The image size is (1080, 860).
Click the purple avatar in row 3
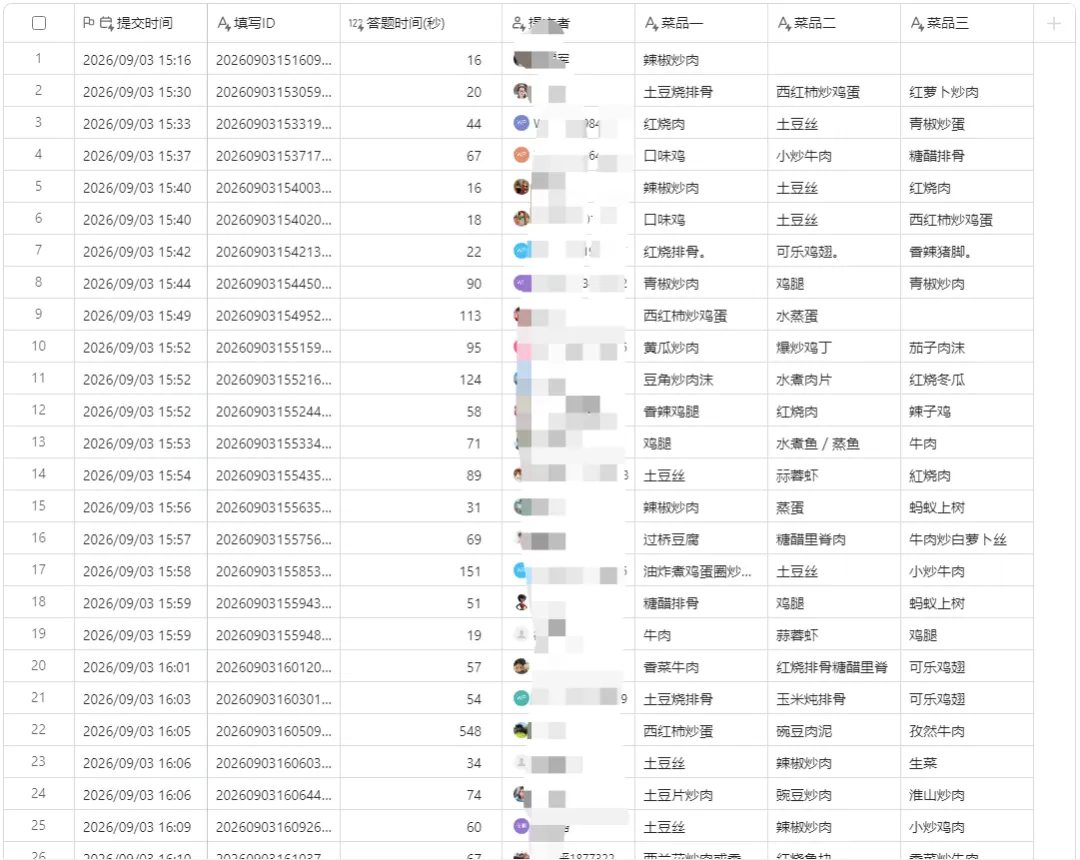[x=521, y=123]
